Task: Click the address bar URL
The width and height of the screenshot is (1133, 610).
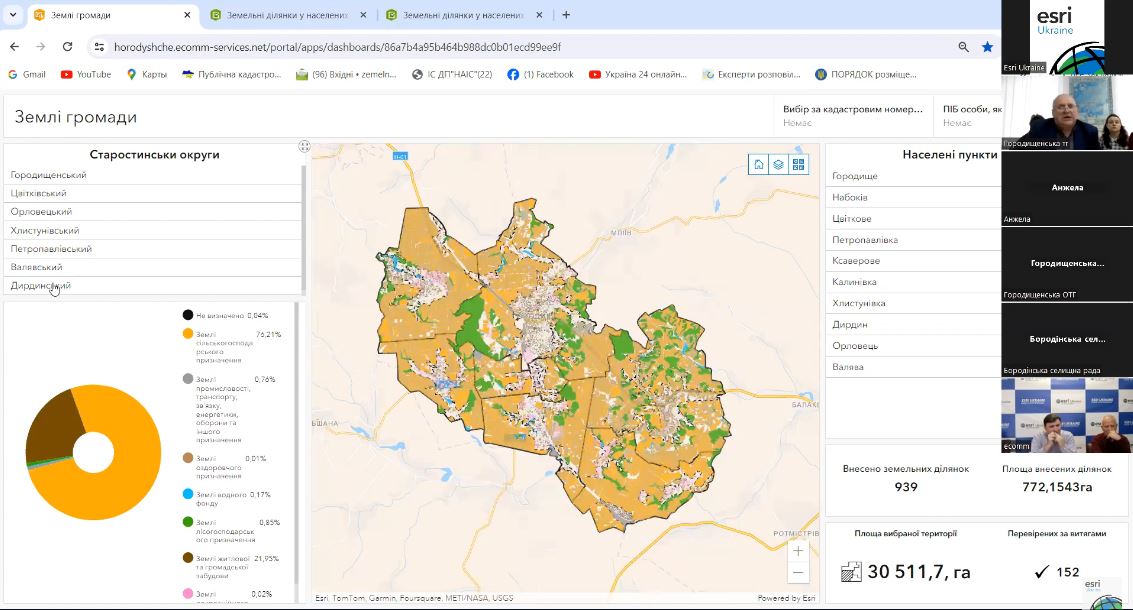Action: (x=337, y=47)
